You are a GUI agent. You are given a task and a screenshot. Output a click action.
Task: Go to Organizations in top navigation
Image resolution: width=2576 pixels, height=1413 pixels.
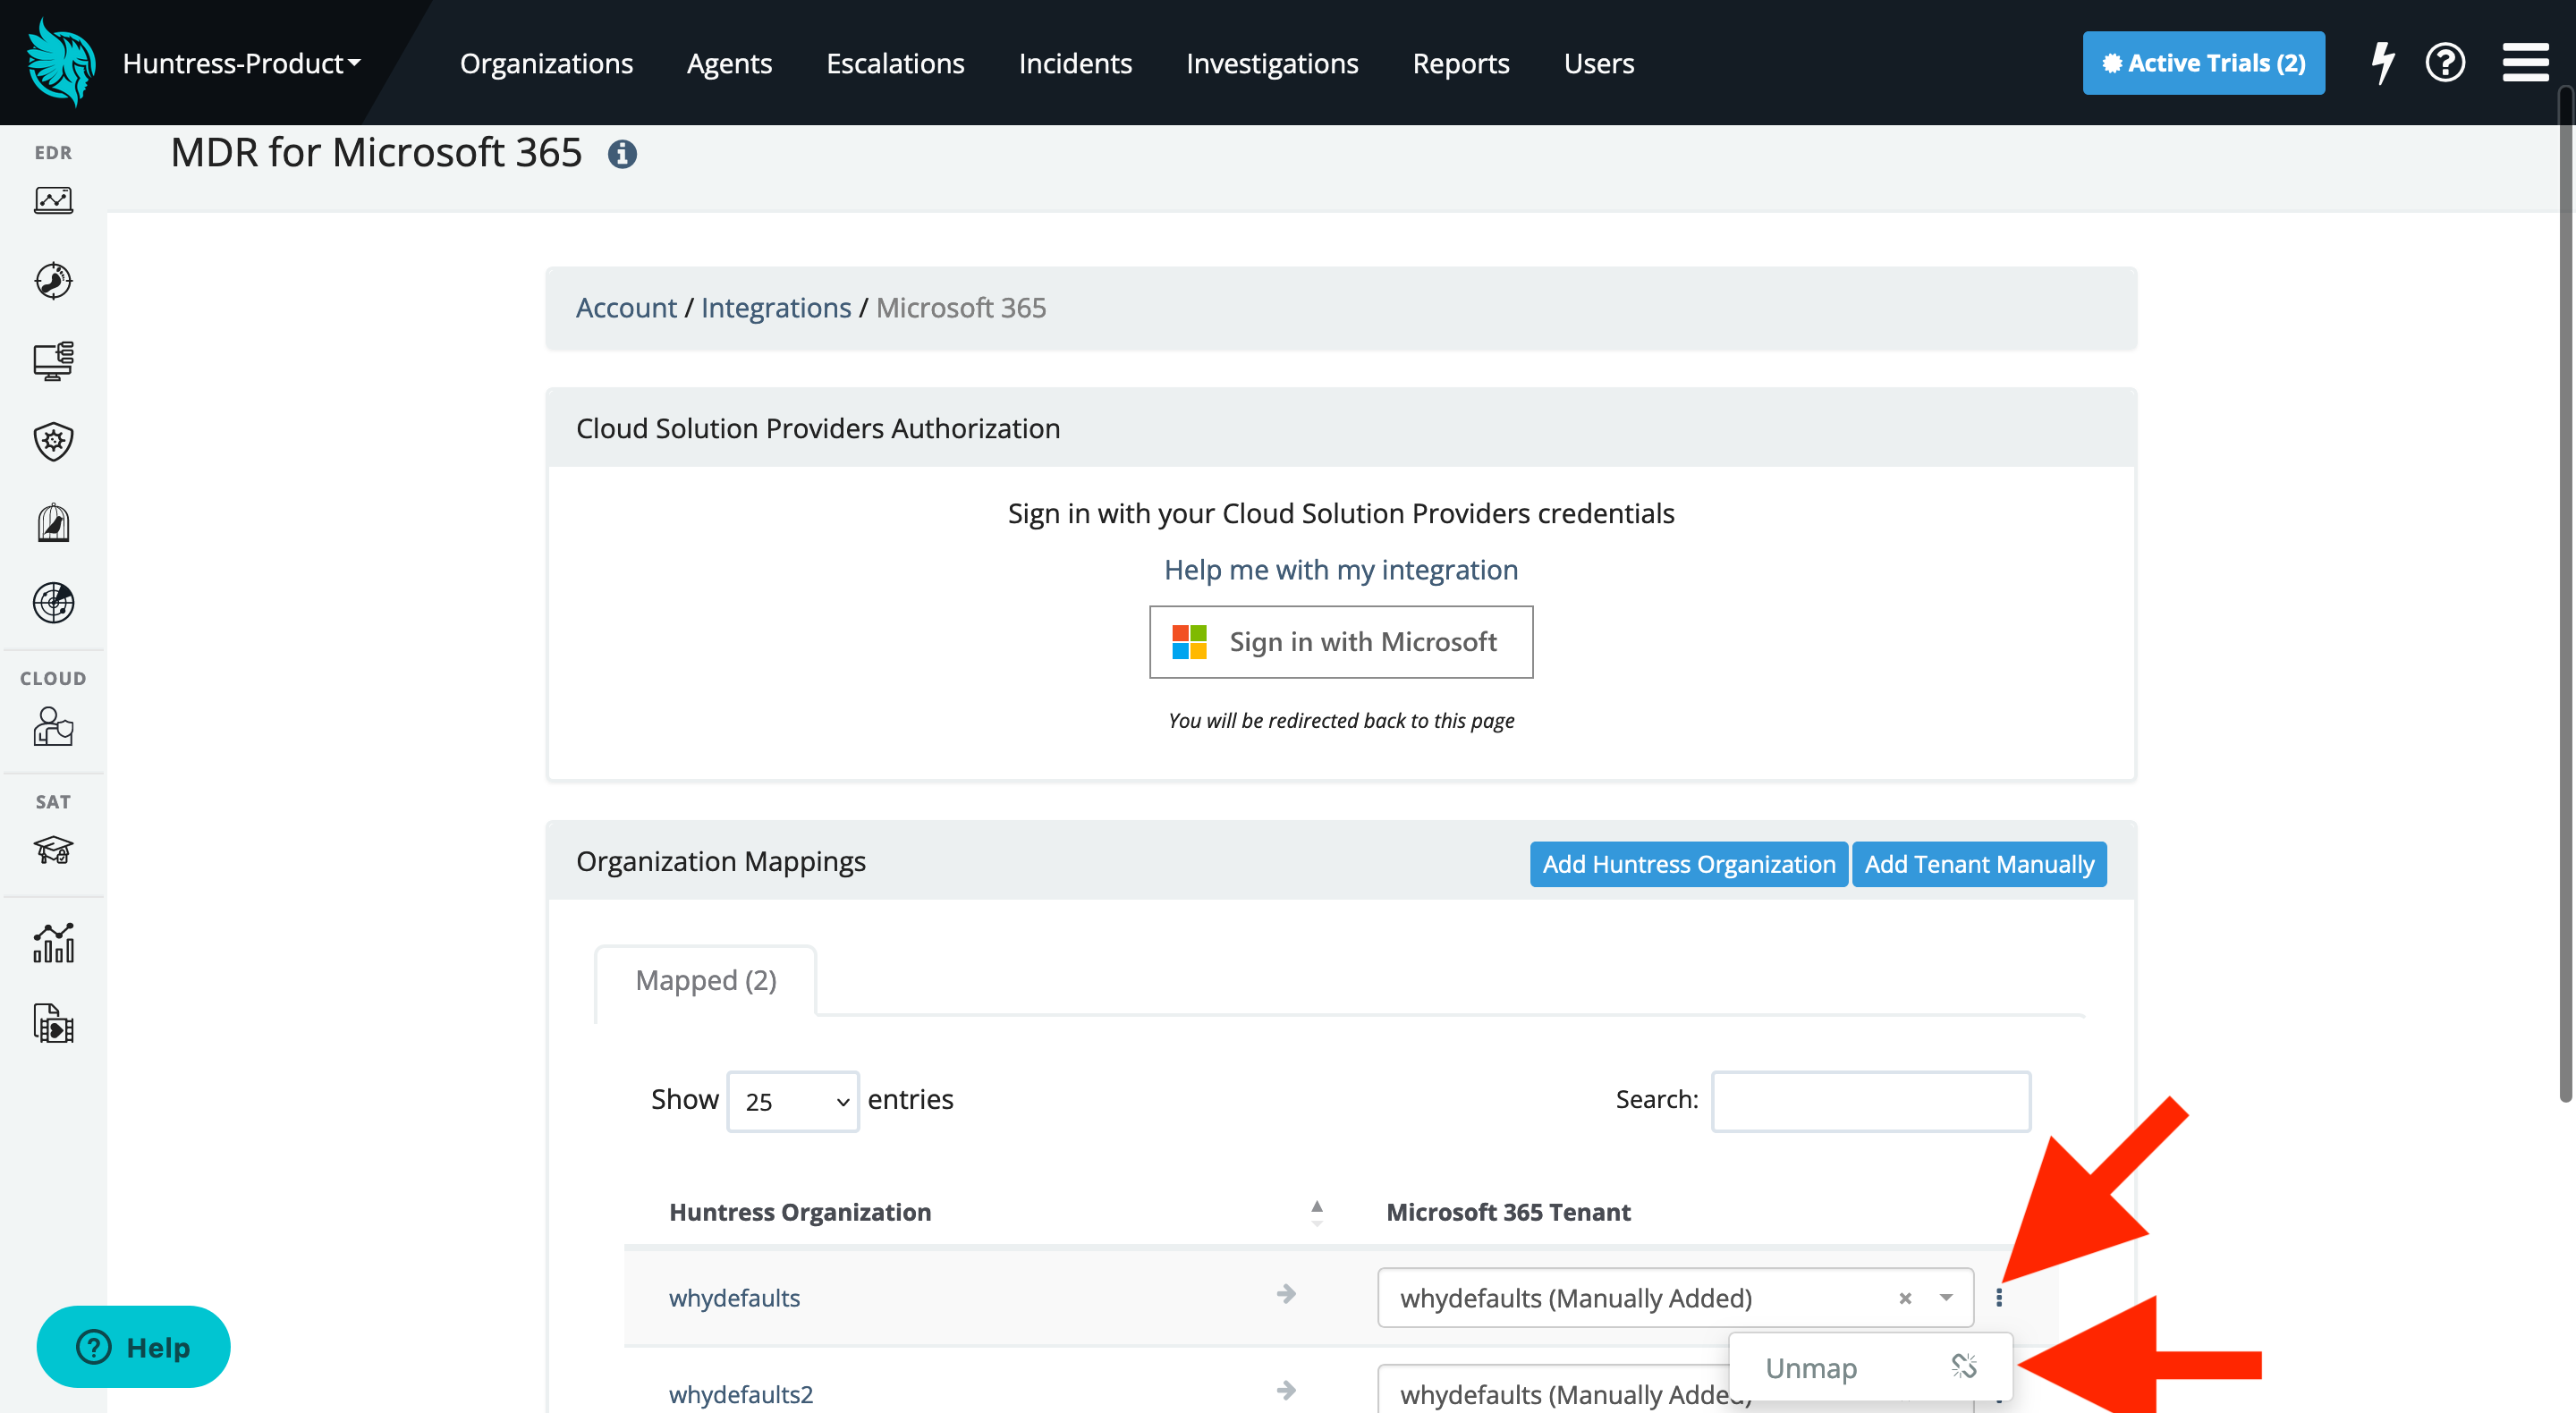point(546,63)
